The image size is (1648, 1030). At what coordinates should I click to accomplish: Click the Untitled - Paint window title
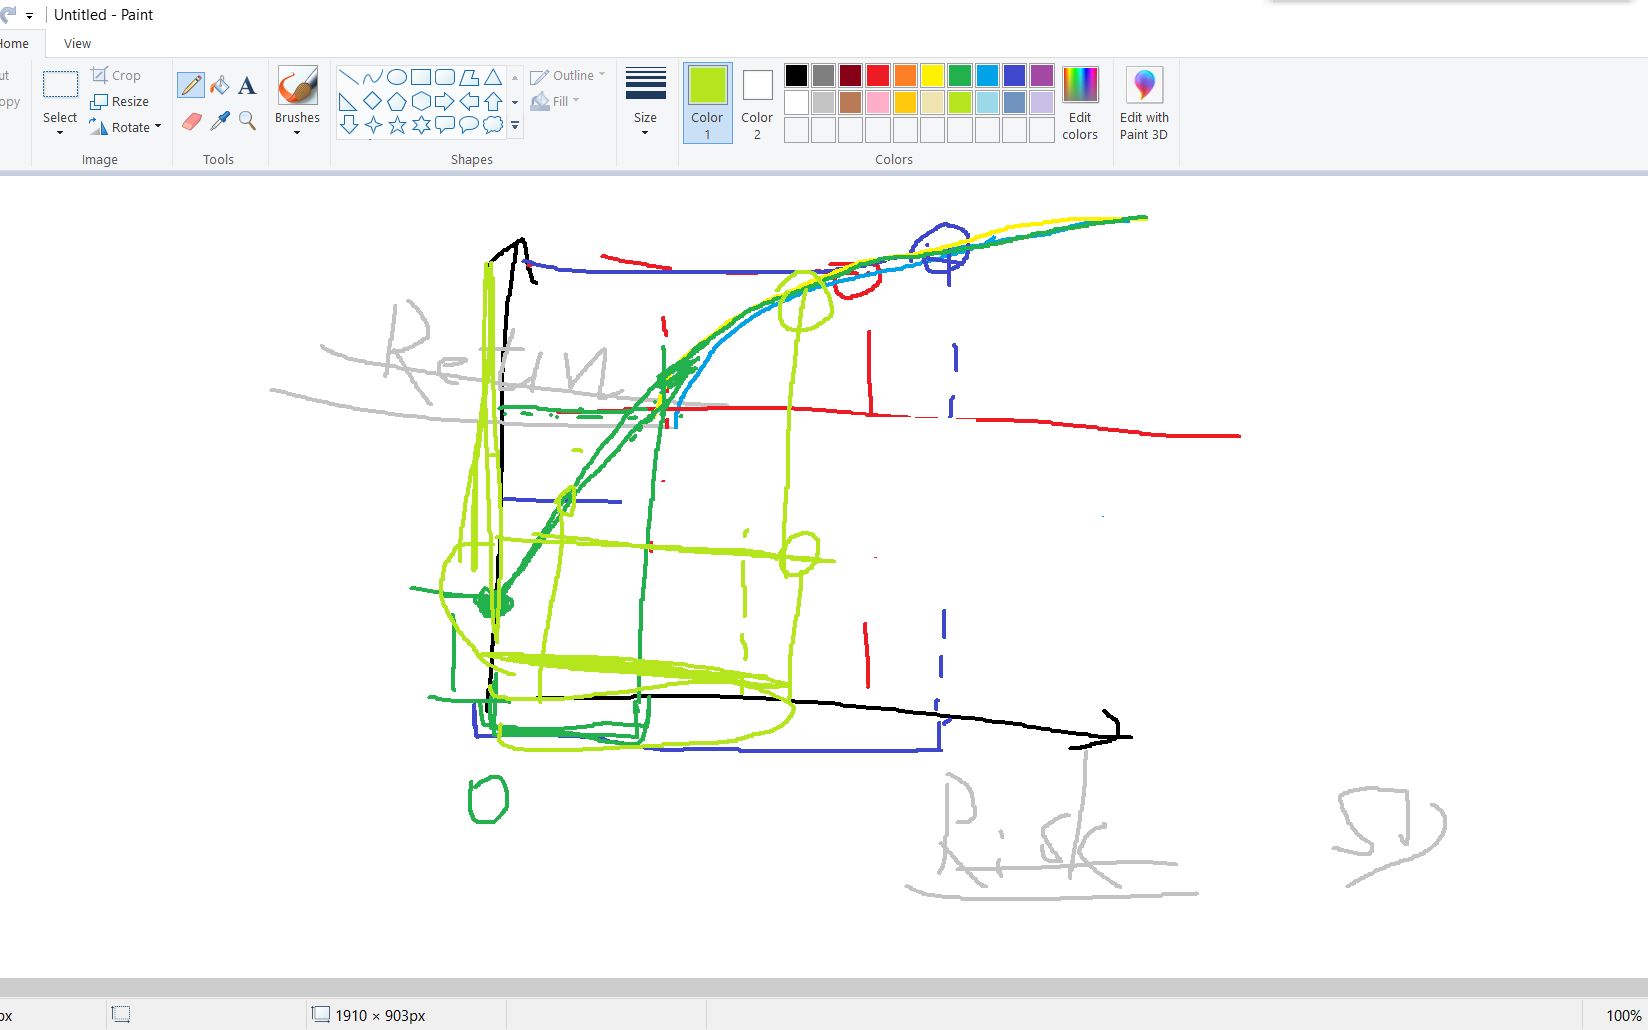point(104,15)
